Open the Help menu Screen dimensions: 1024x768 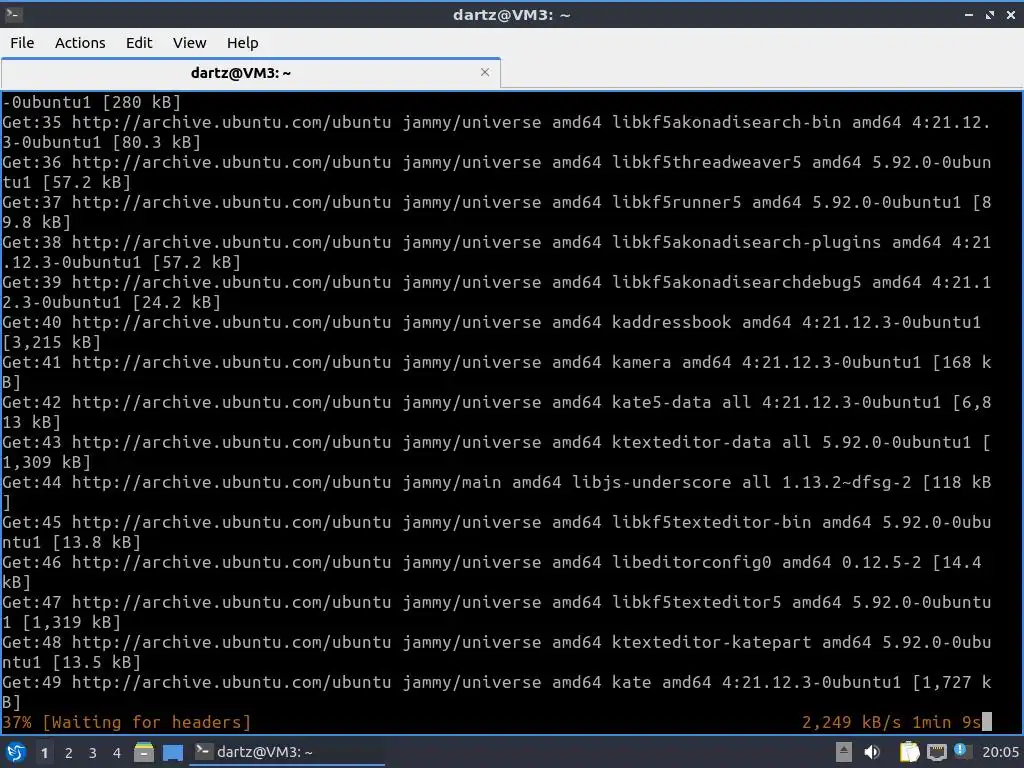coord(242,42)
